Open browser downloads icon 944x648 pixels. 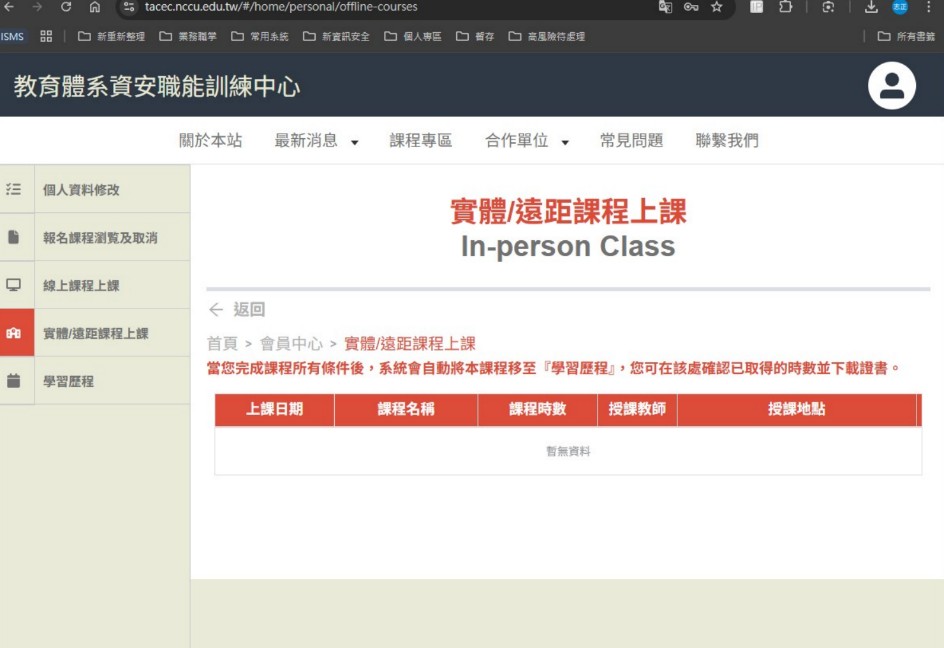pos(871,7)
